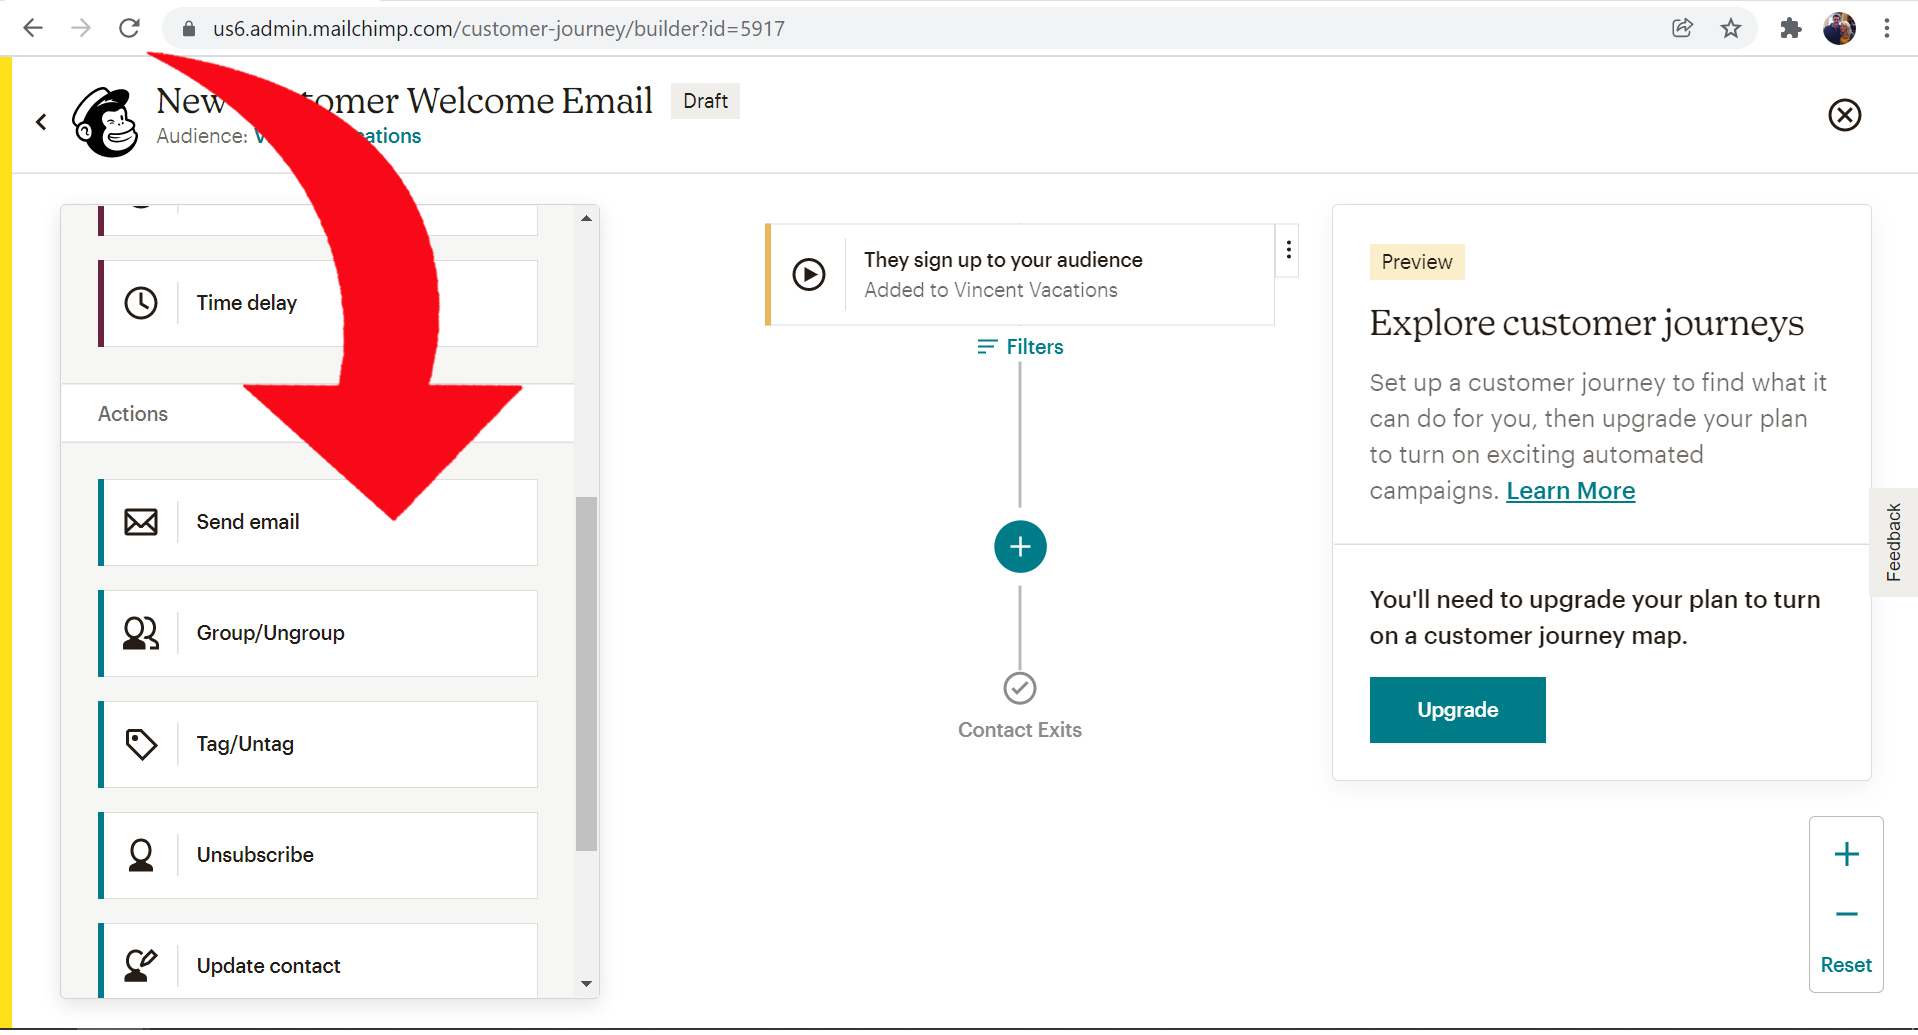Click the Unsubscribe person icon

141,855
